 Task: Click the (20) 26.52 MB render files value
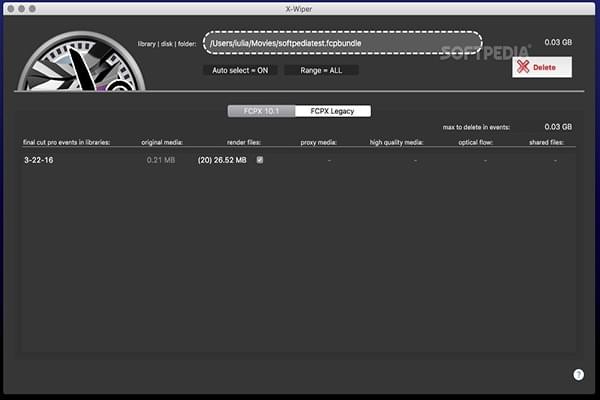[x=222, y=160]
